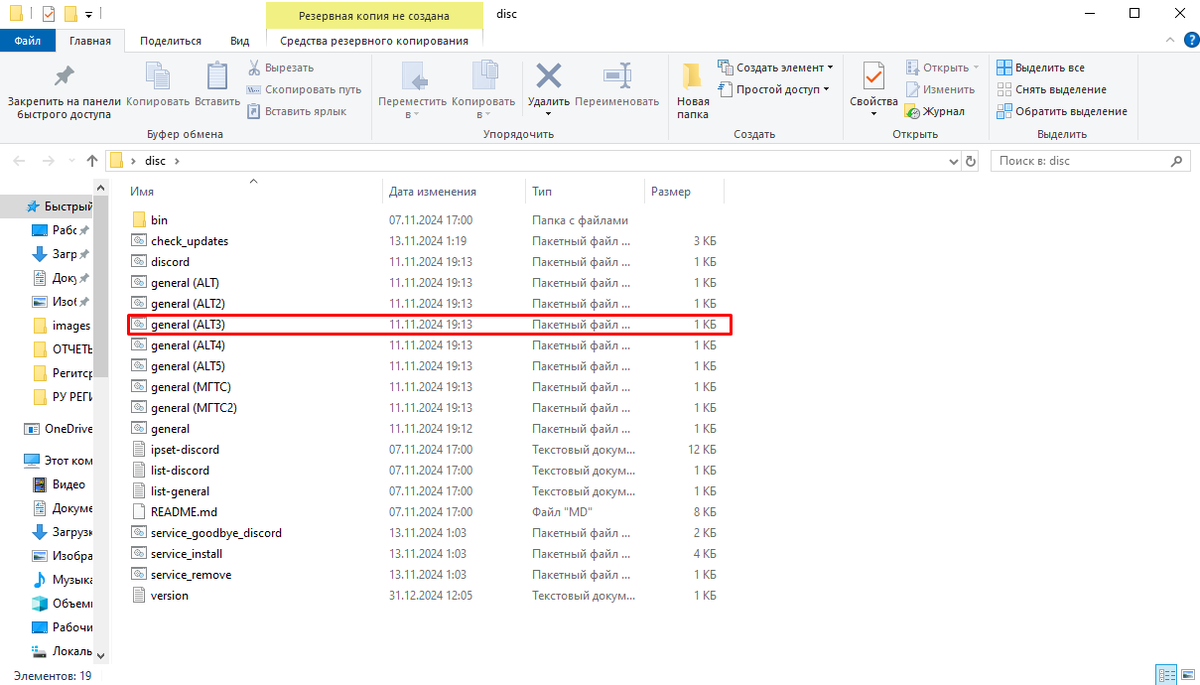This screenshot has width=1200, height=685.
Task: Sort by Размер column header
Action: (684, 191)
